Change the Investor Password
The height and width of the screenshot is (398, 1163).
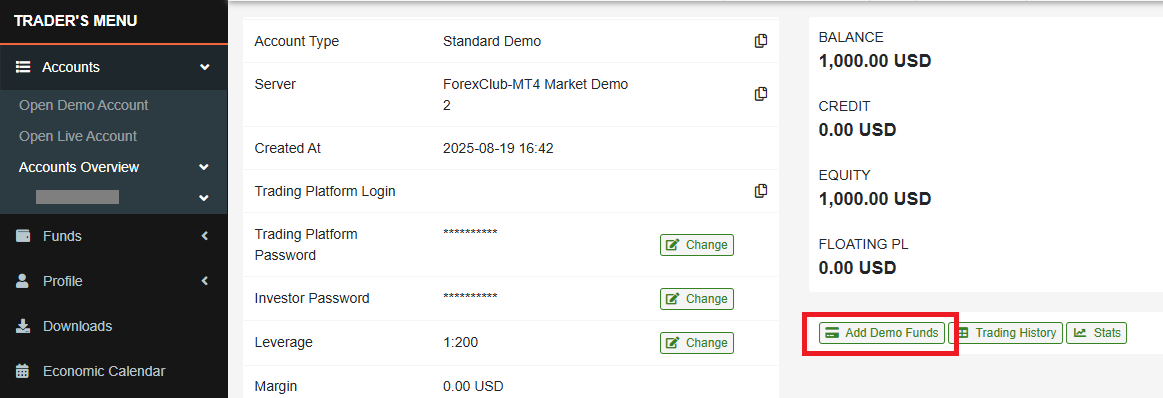click(x=696, y=299)
